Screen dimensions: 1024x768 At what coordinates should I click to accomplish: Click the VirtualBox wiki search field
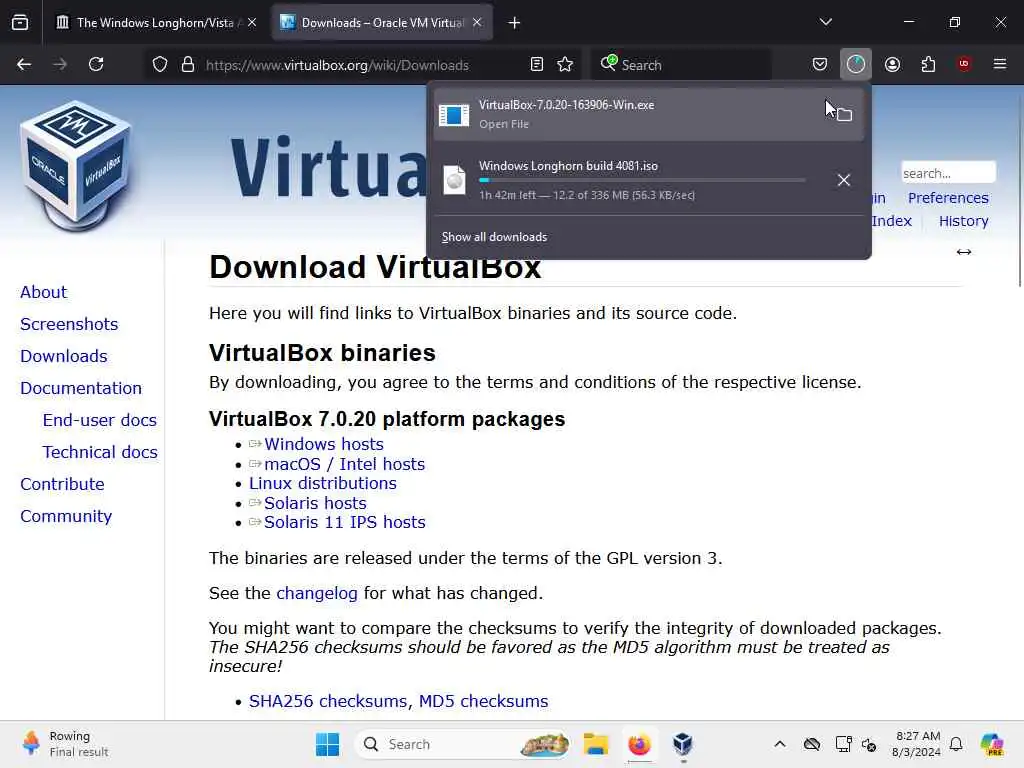point(948,173)
